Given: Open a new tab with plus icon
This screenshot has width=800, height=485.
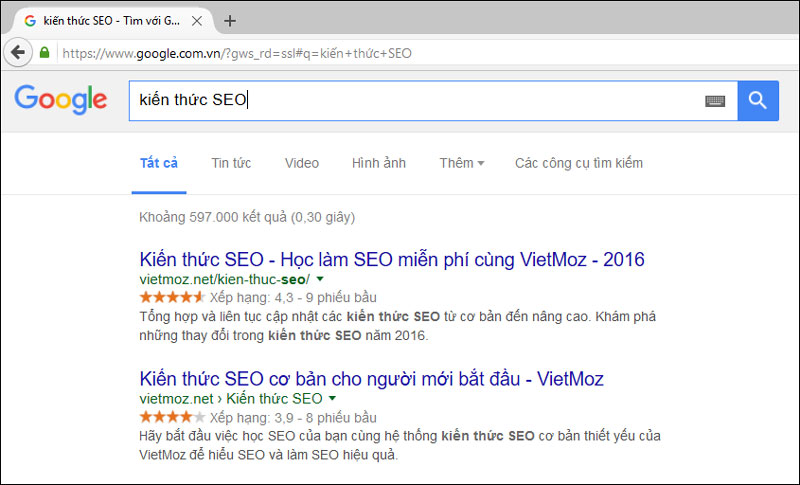Looking at the screenshot, I should (x=230, y=21).
